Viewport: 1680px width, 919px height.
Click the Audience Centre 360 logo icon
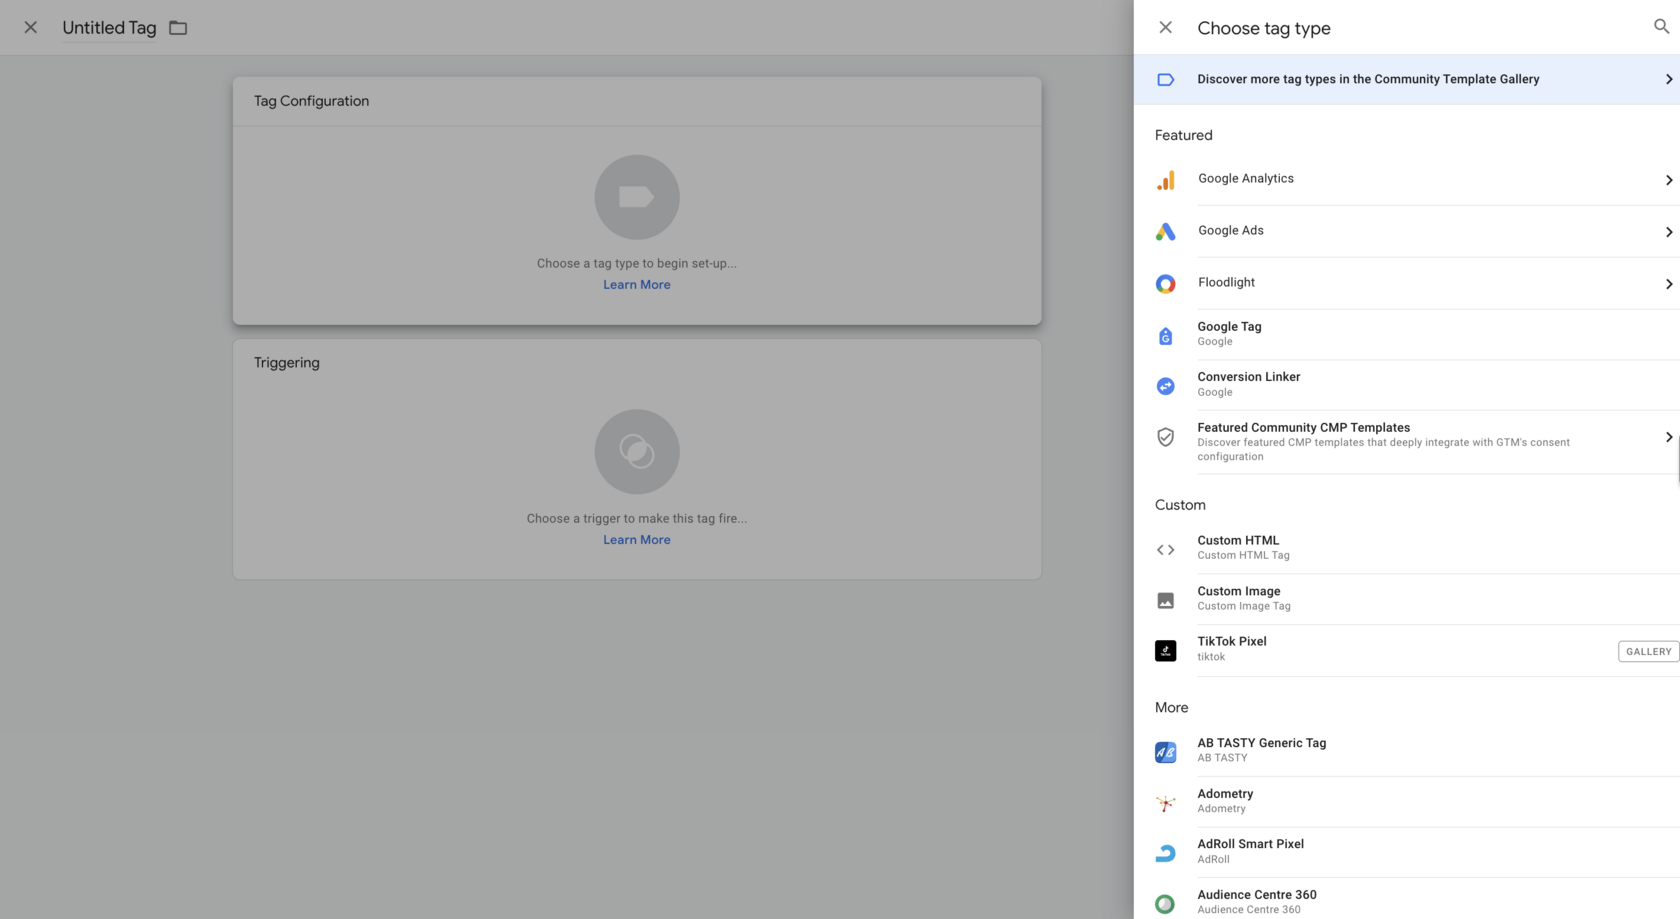pos(1165,904)
